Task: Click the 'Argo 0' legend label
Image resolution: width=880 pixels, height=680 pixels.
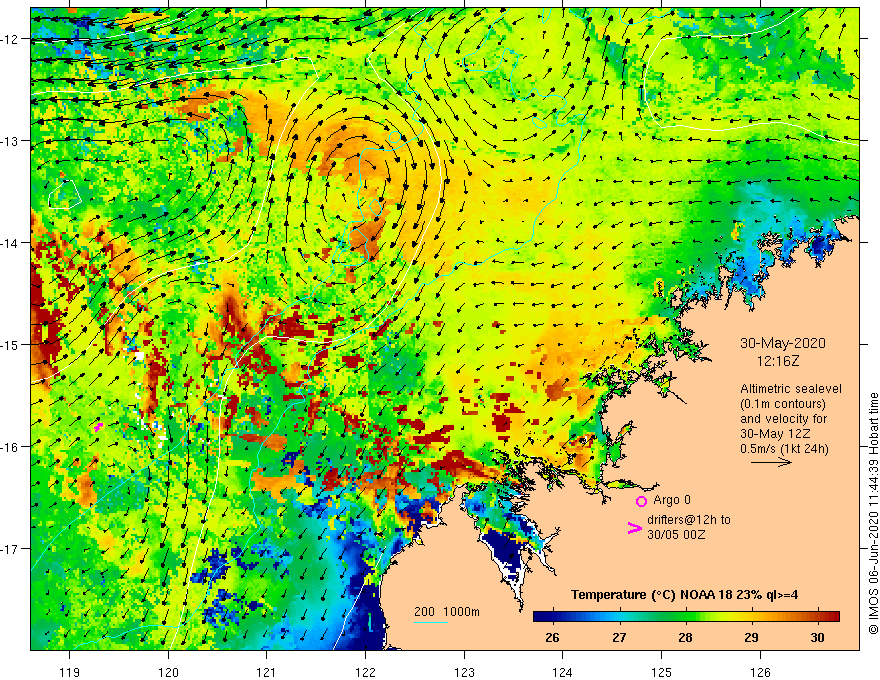Action: [671, 500]
